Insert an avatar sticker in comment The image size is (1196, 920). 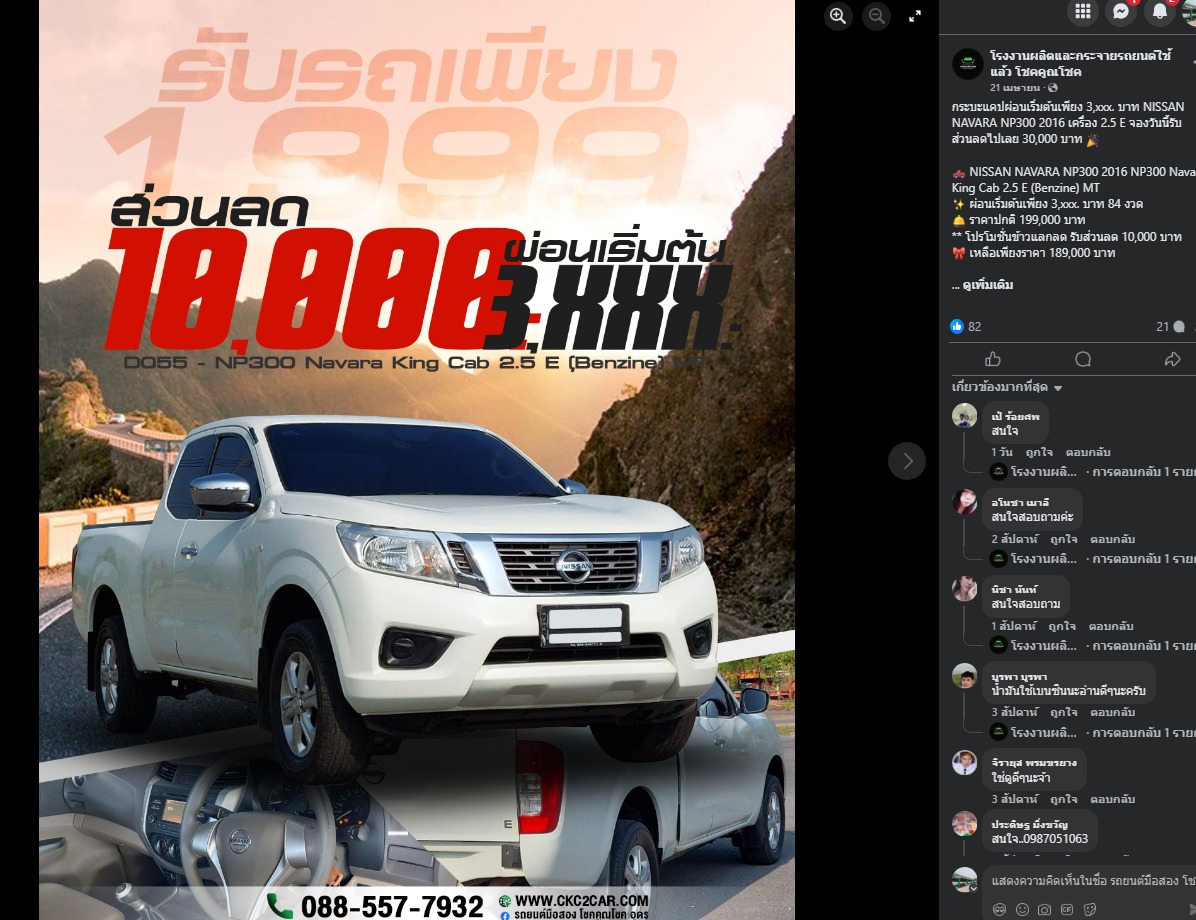(999, 909)
